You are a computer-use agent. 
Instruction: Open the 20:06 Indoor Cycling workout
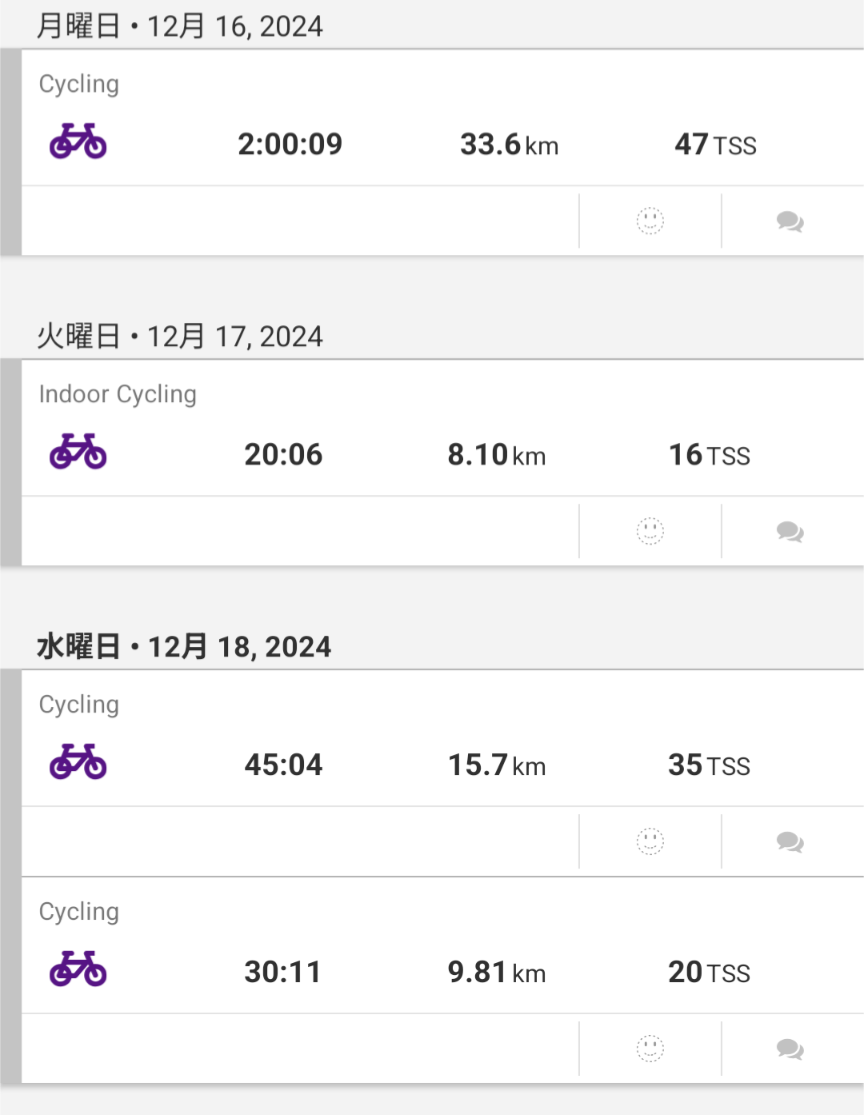coord(283,455)
